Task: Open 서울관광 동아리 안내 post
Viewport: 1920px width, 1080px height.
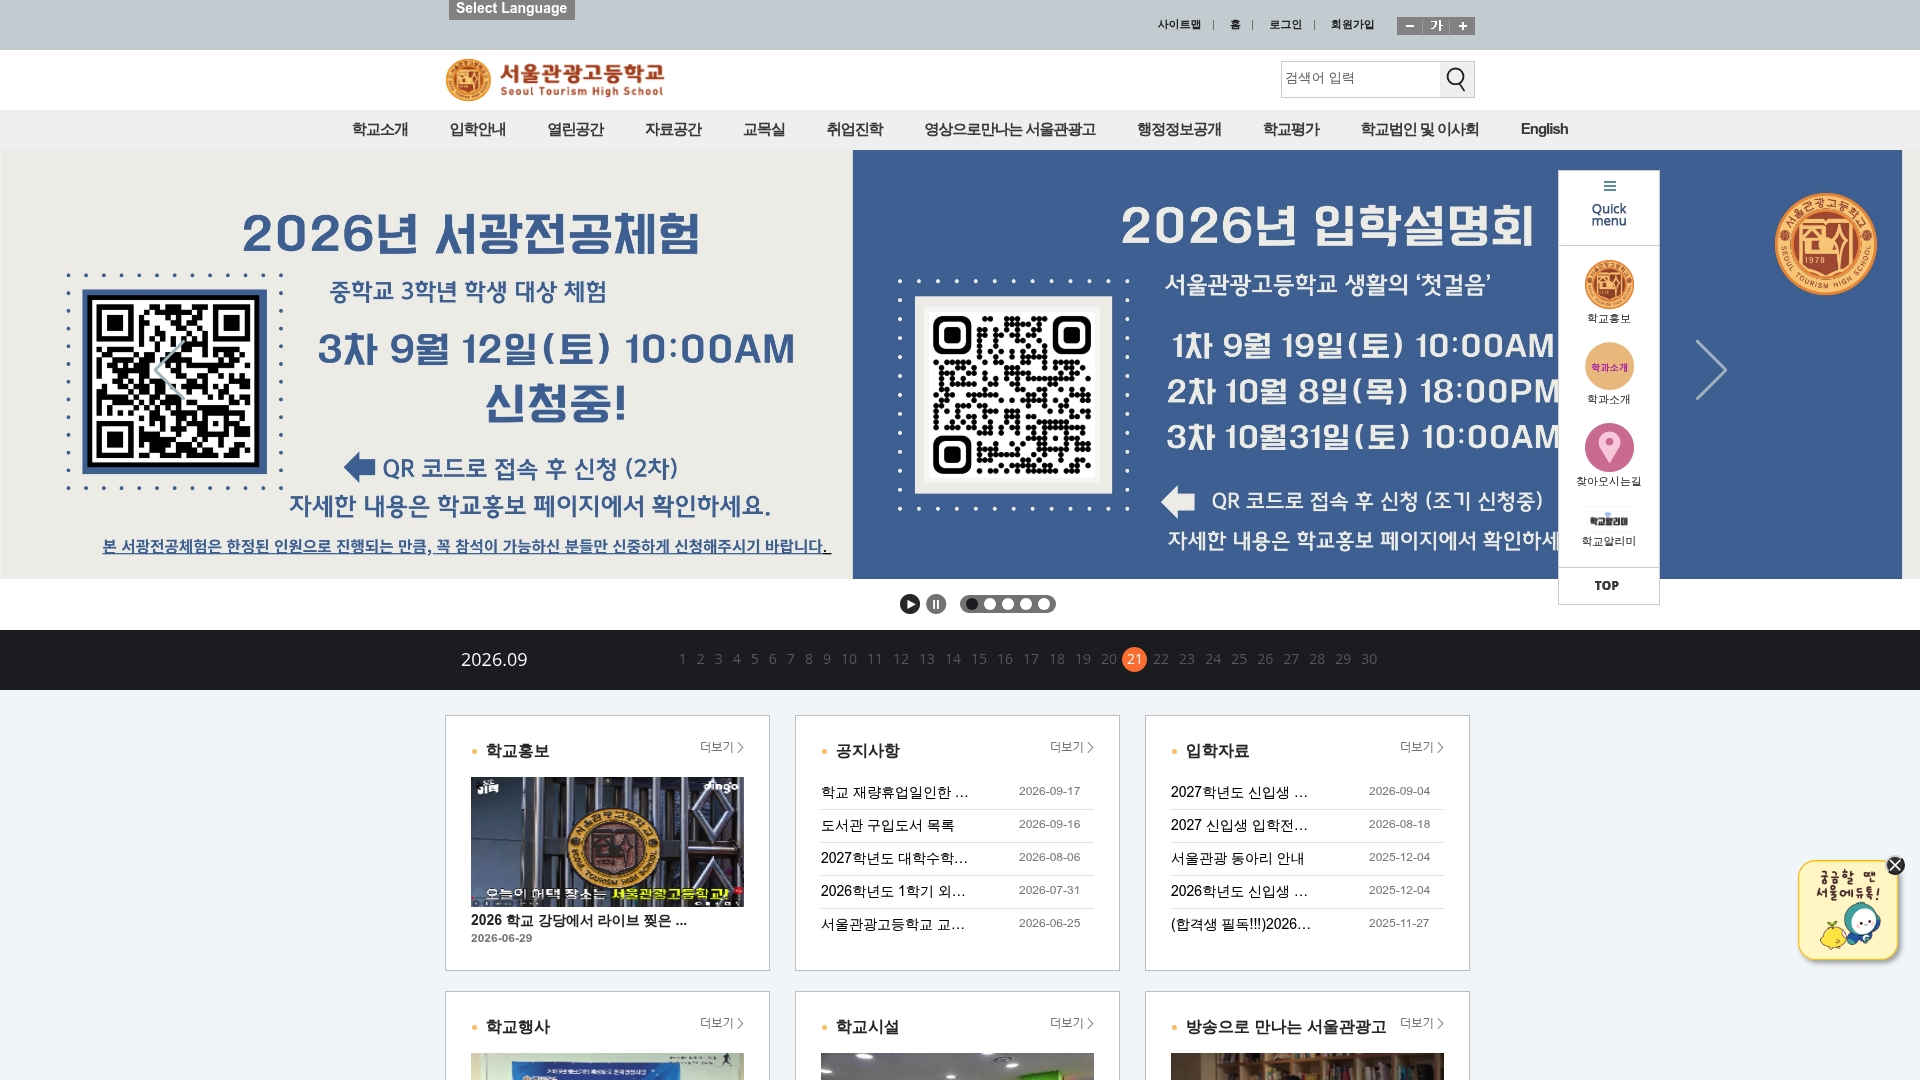Action: tap(1237, 858)
